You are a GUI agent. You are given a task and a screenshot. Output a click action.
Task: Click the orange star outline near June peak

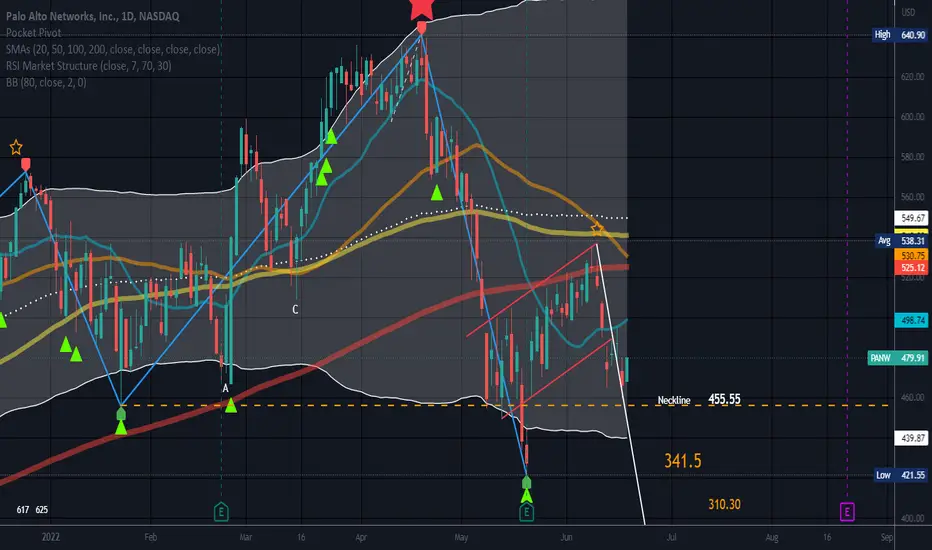tap(597, 229)
